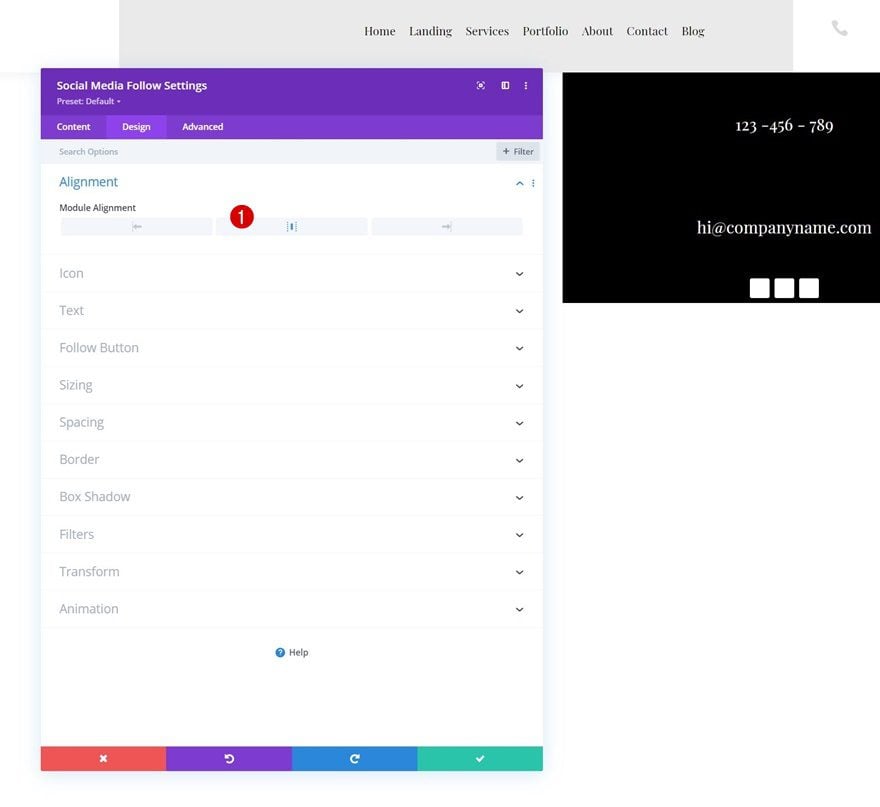Discard changes with the red X button
The width and height of the screenshot is (880, 807).
pos(103,758)
